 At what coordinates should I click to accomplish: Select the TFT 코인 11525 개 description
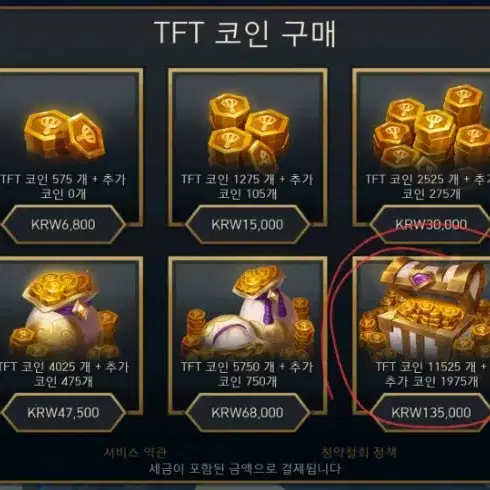[x=431, y=374]
